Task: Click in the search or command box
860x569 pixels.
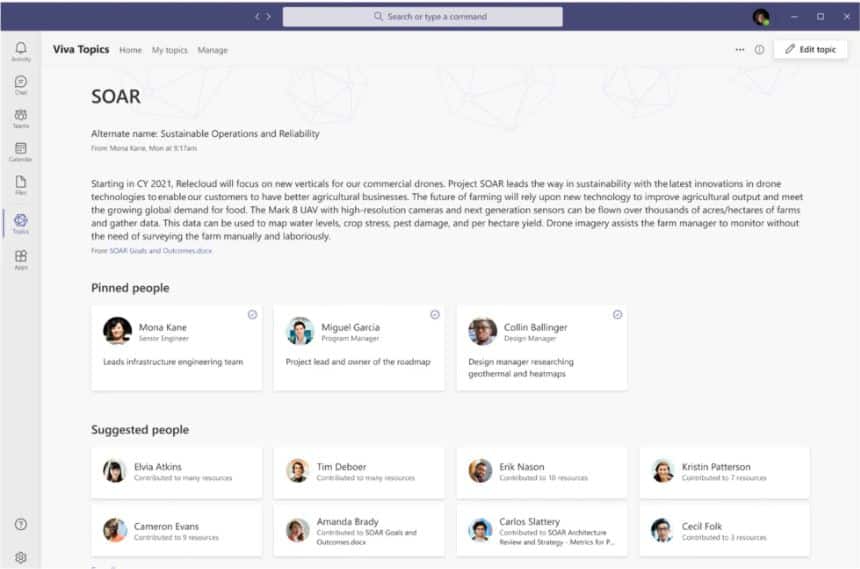Action: pyautogui.click(x=422, y=16)
